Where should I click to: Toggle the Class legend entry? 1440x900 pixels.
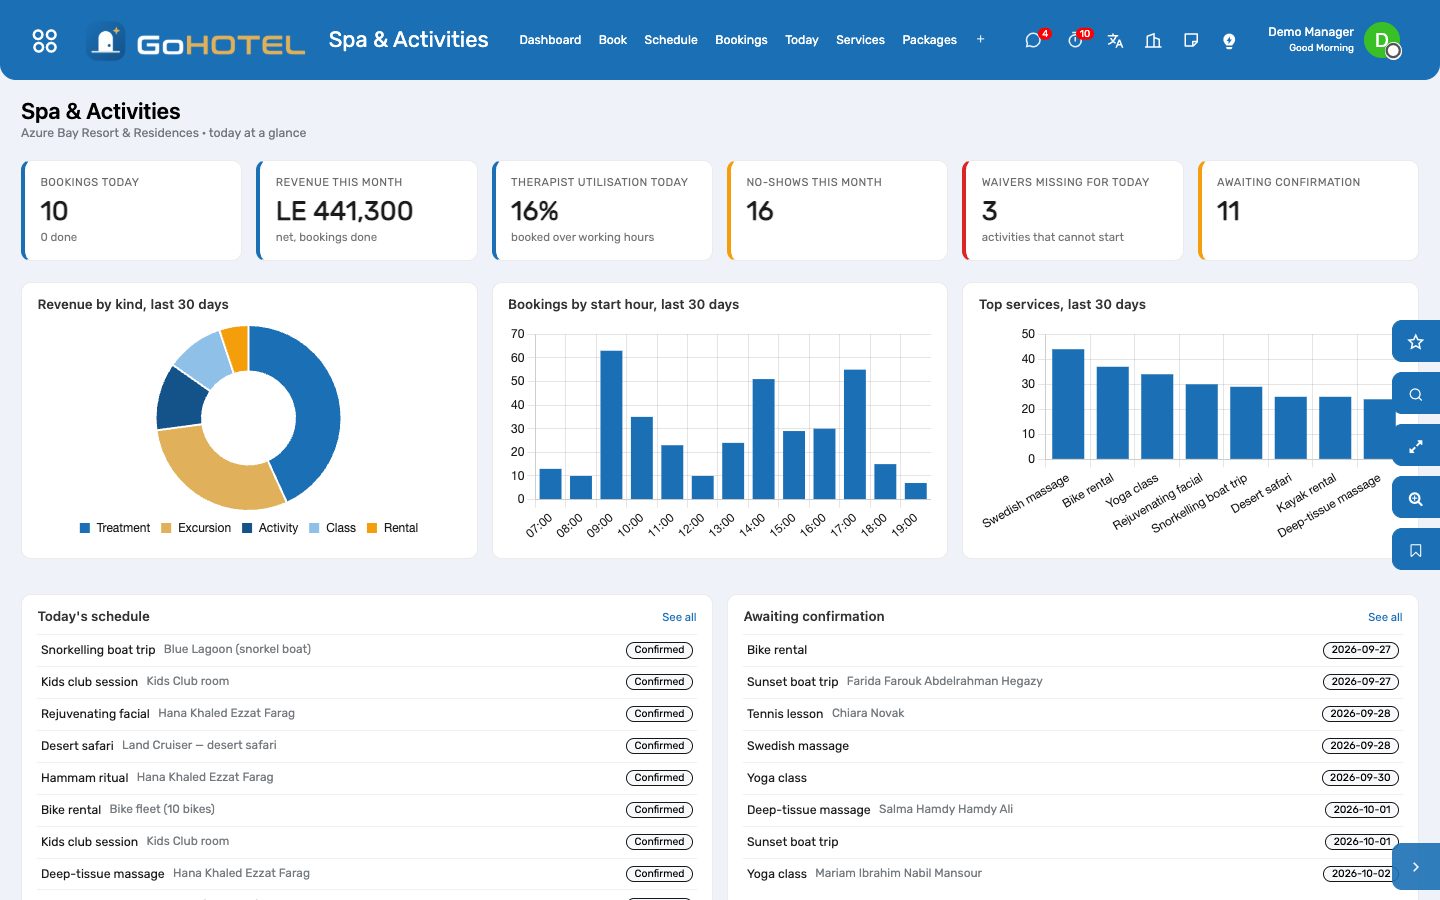[332, 528]
